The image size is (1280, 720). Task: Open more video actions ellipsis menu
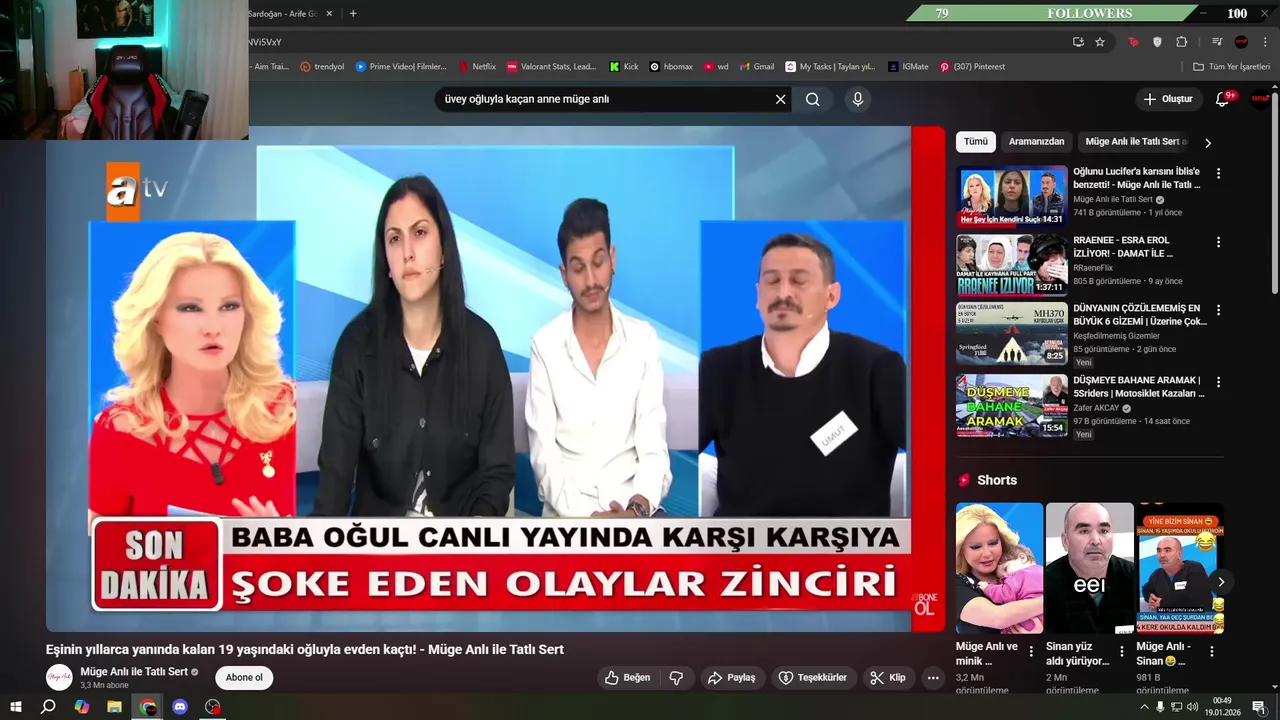pyautogui.click(x=933, y=677)
